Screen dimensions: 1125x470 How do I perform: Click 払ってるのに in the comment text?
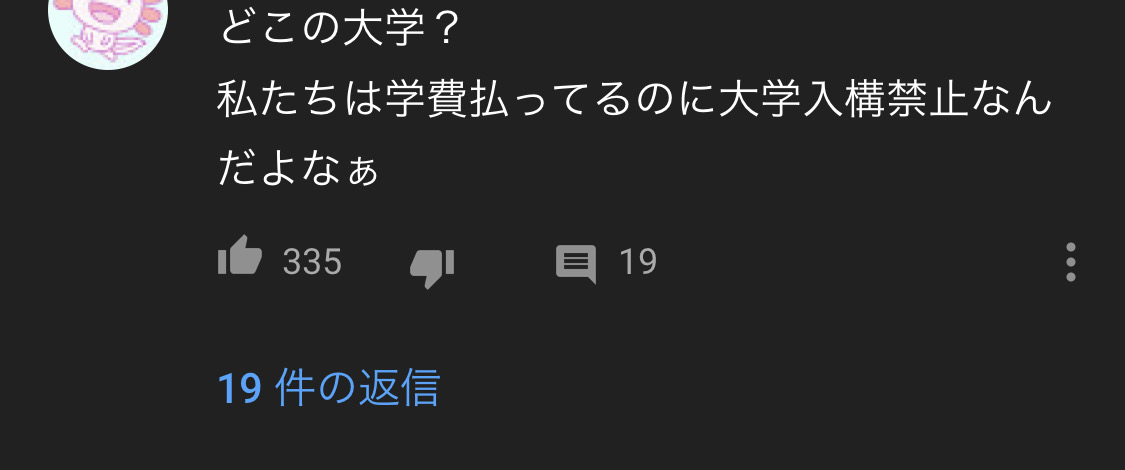pyautogui.click(x=591, y=100)
